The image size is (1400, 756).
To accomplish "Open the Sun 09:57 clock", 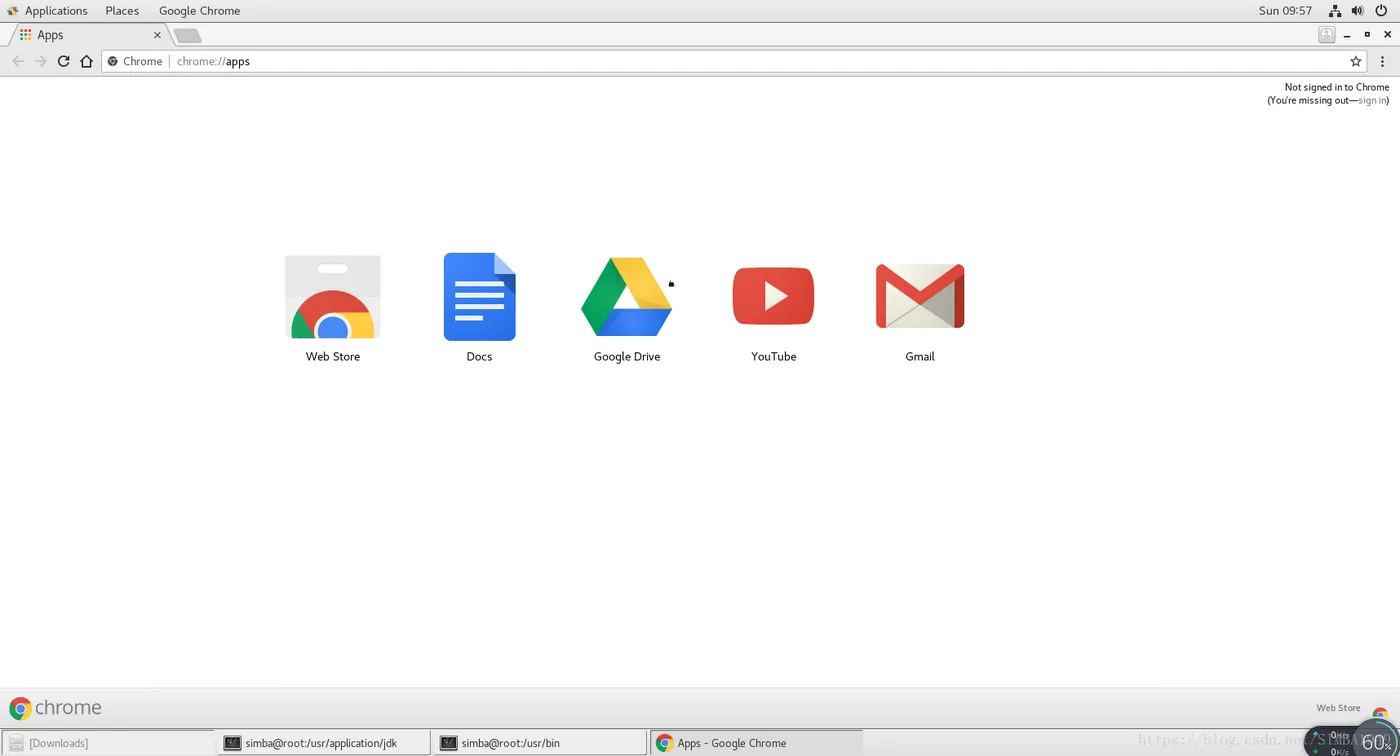I will click(1285, 10).
